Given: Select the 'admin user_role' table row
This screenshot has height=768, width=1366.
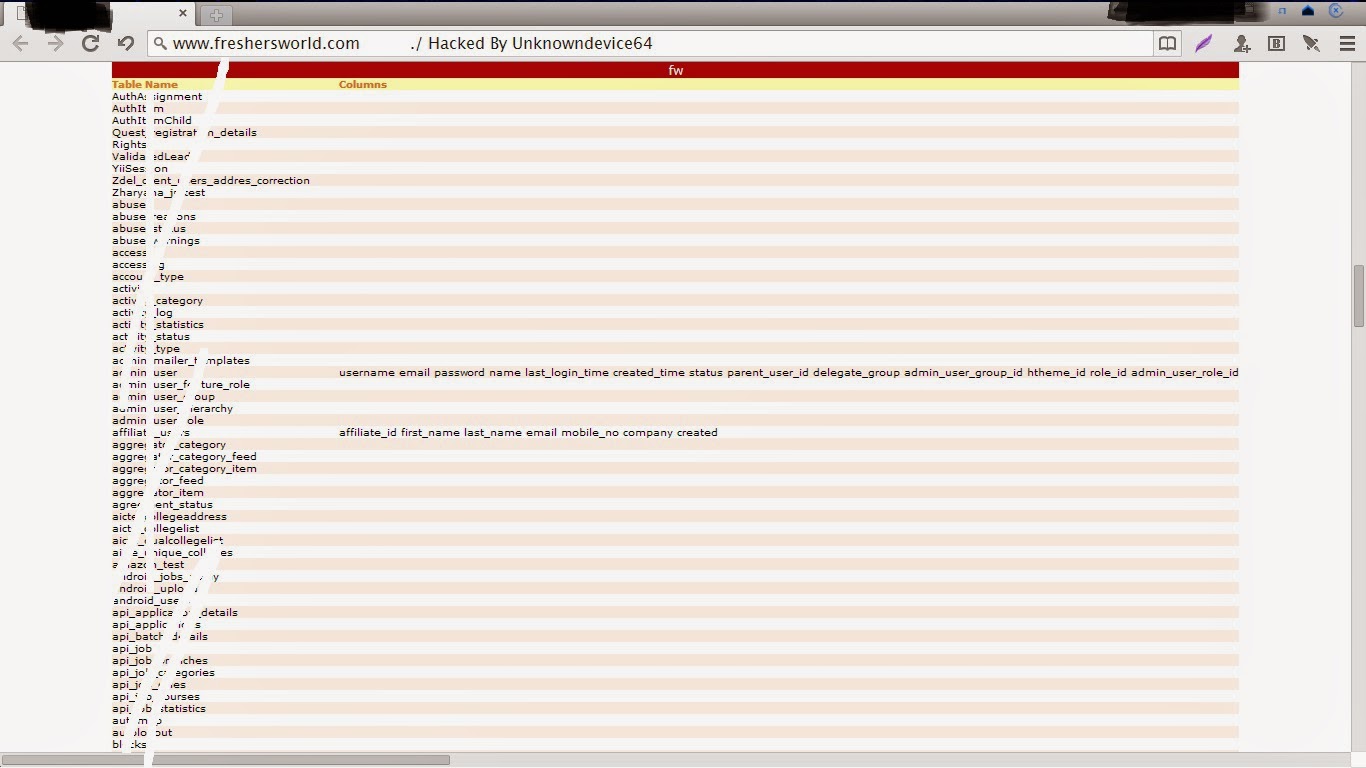Looking at the screenshot, I should 675,421.
